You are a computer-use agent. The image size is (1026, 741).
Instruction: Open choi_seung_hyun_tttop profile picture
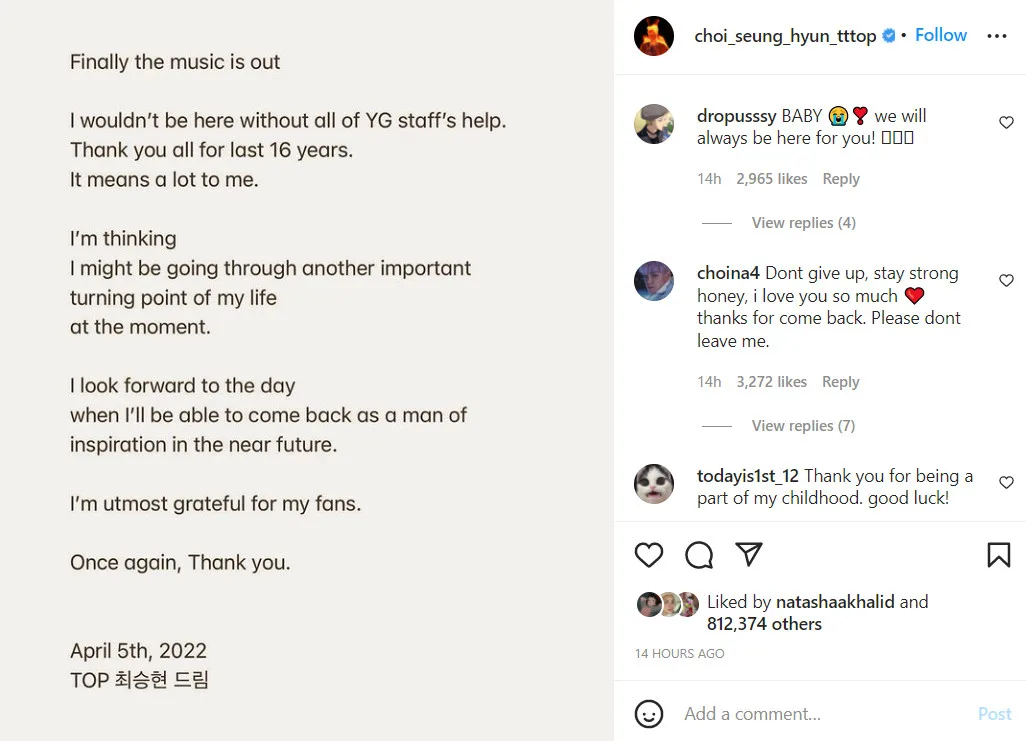(654, 36)
